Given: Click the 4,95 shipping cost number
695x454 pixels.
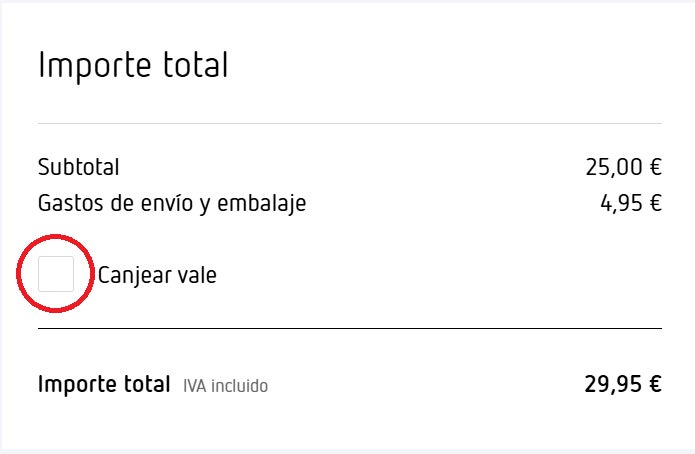Looking at the screenshot, I should tap(621, 203).
